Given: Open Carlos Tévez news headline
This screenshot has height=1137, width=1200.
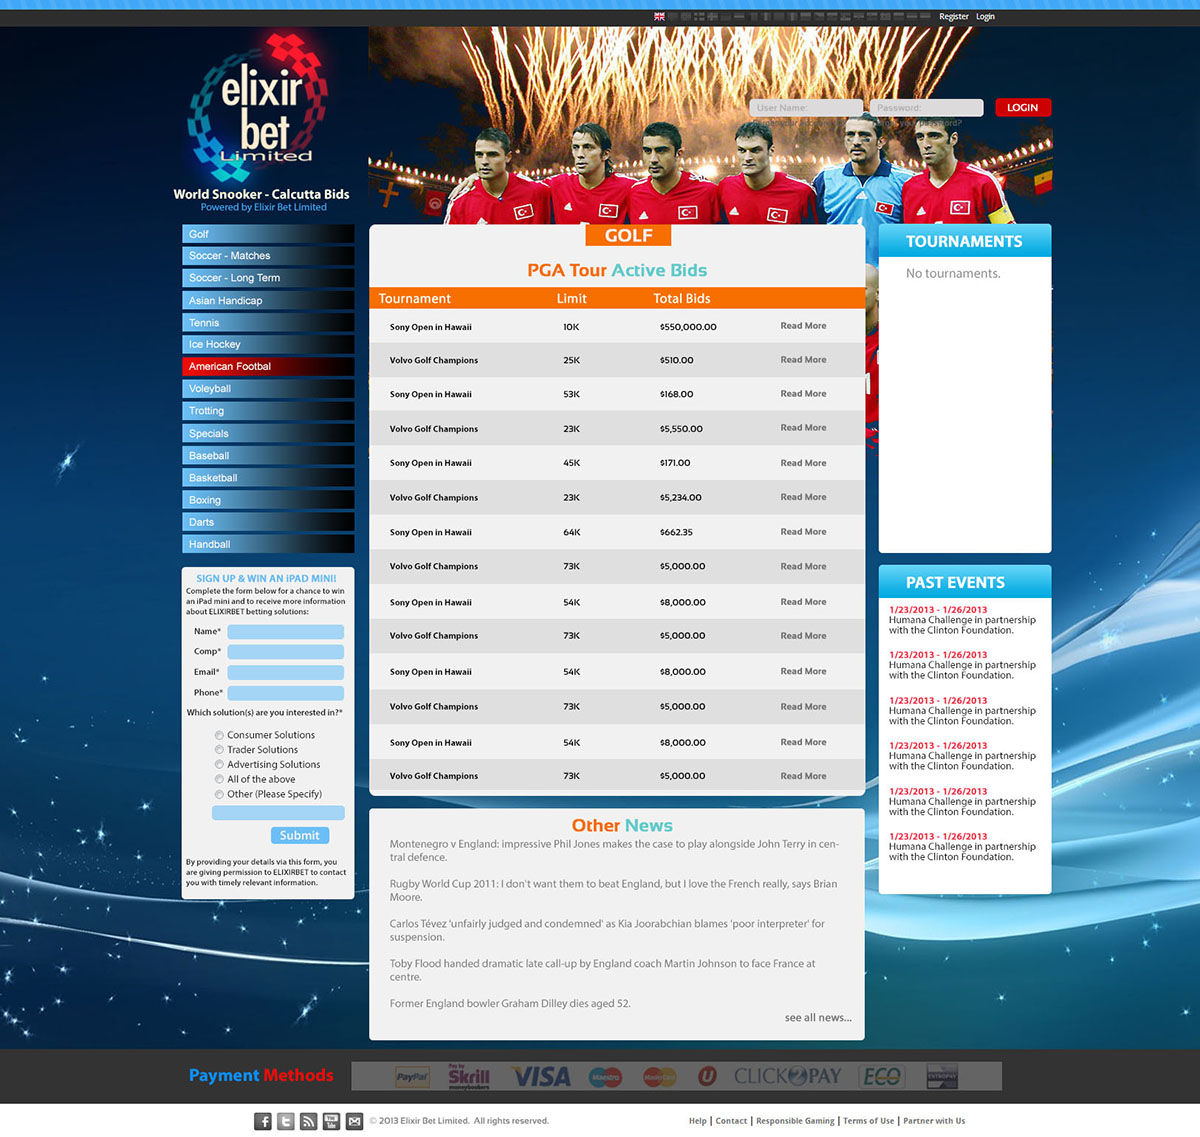Looking at the screenshot, I should point(607,931).
